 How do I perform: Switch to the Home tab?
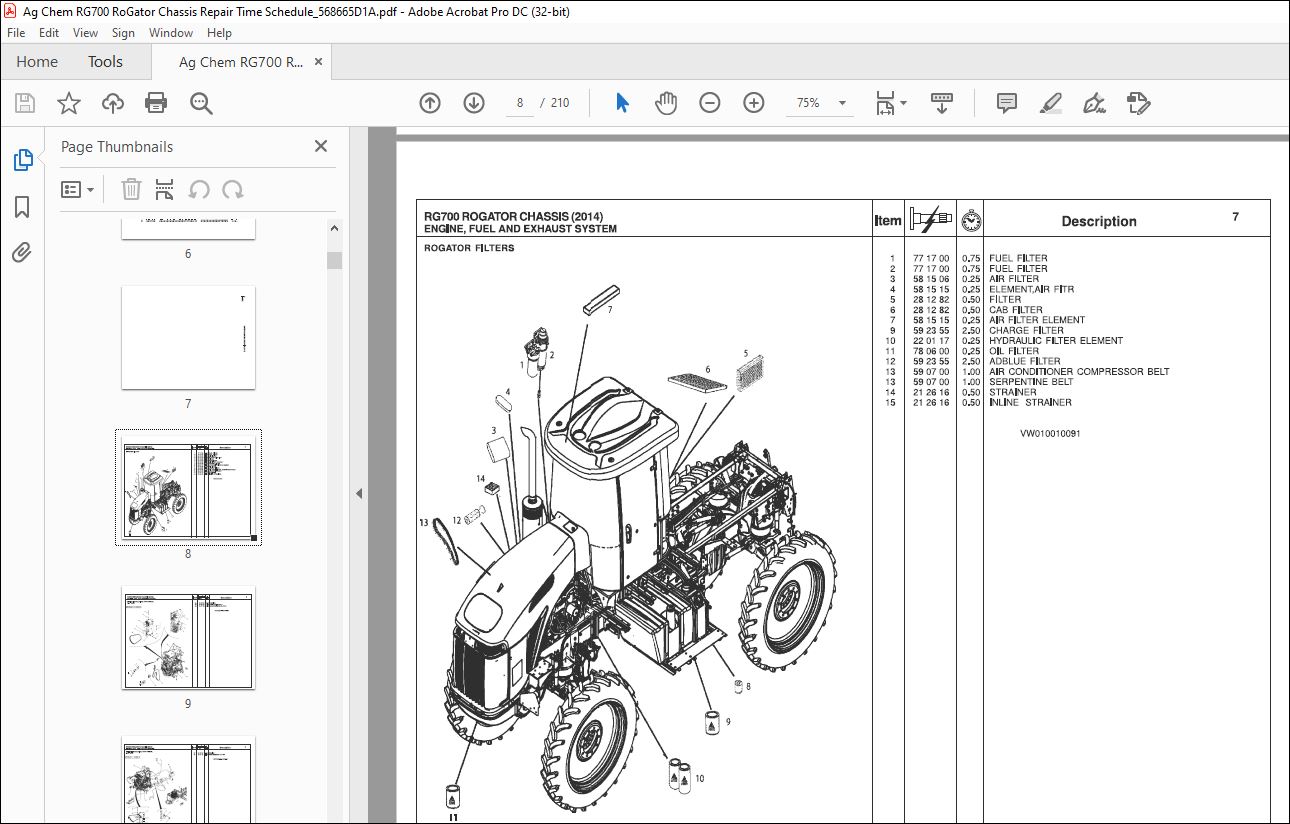tap(37, 62)
